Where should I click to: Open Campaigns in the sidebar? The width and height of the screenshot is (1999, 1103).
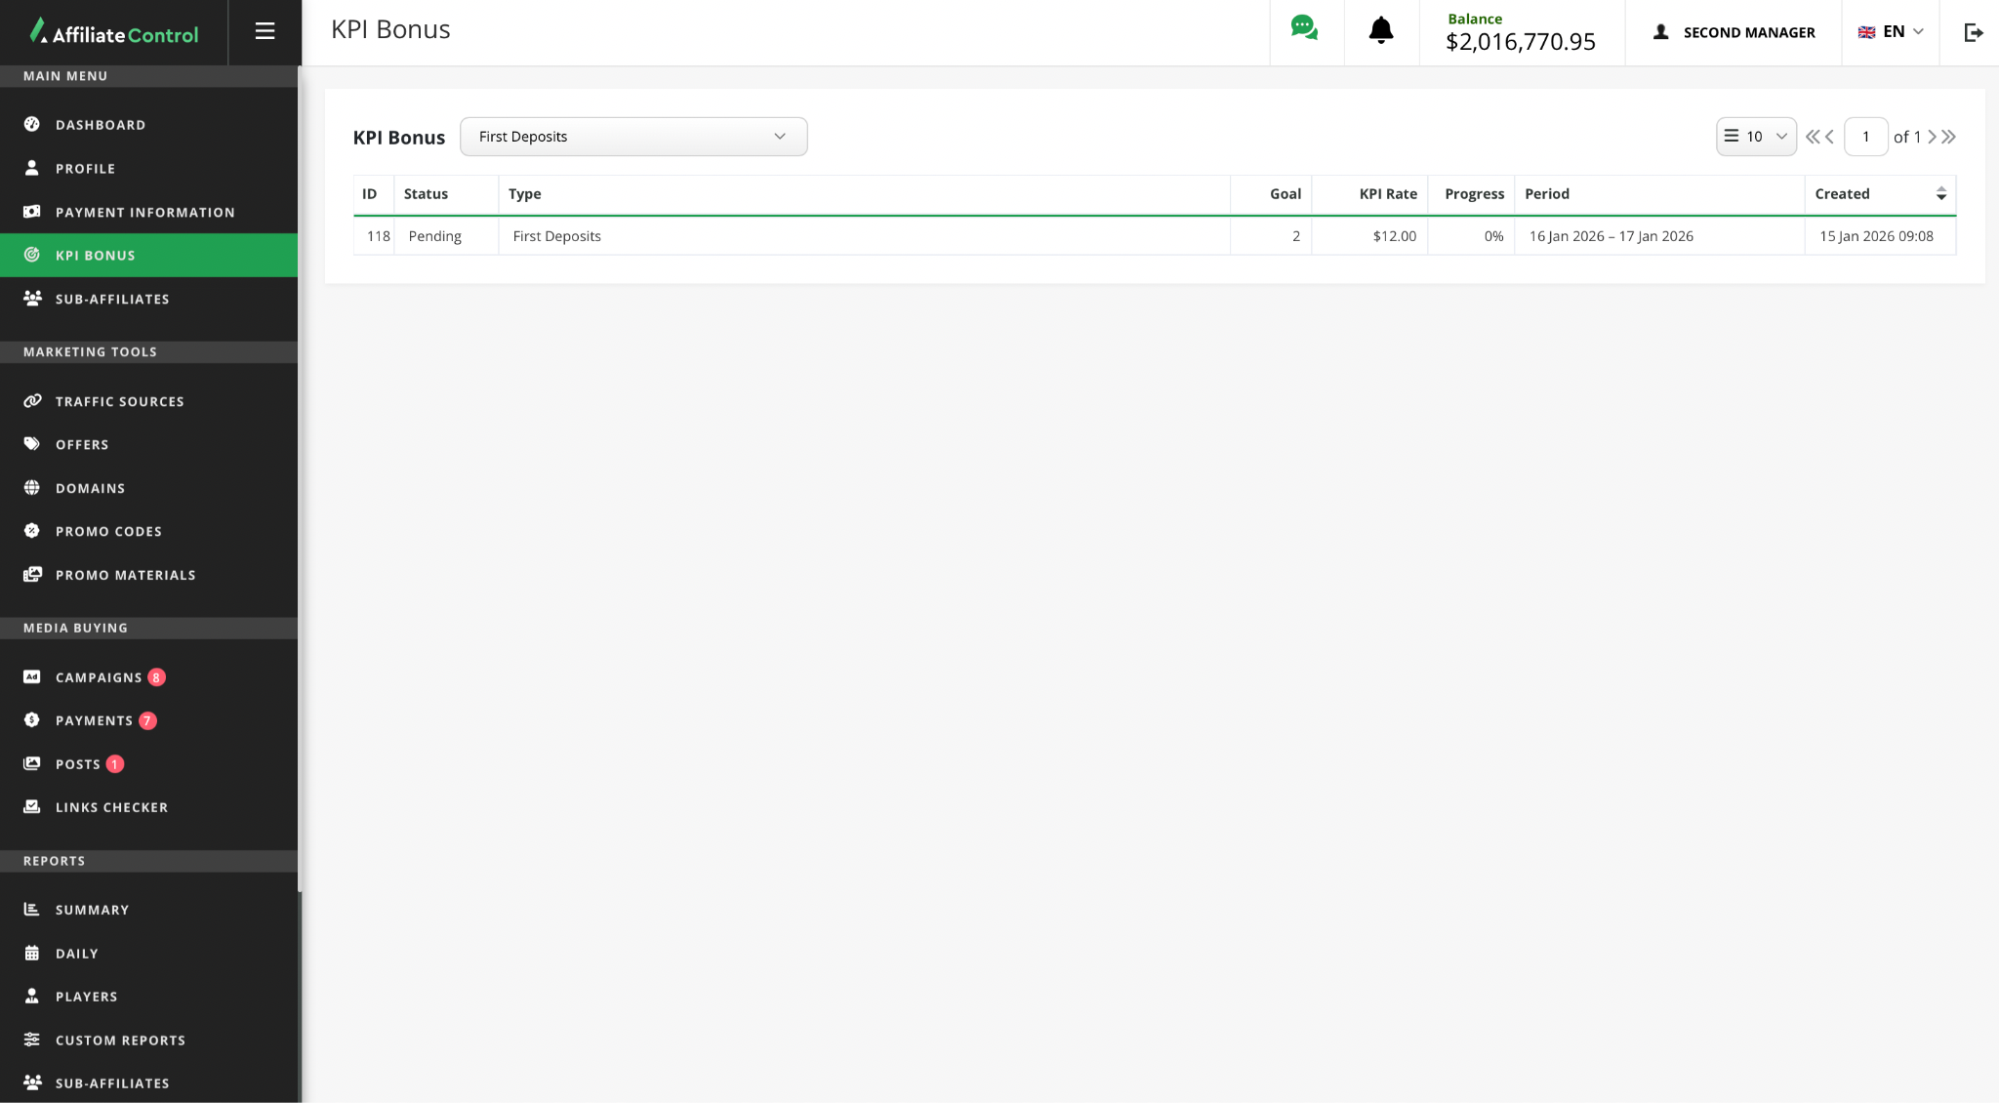[x=98, y=677]
